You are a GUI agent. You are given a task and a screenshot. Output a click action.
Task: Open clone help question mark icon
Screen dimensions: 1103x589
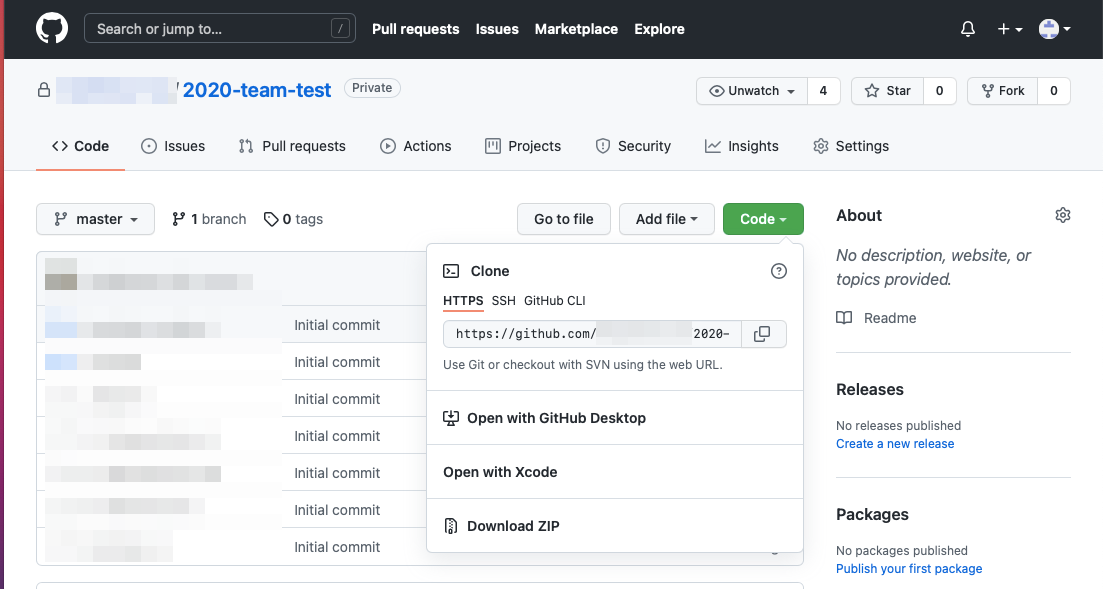779,271
